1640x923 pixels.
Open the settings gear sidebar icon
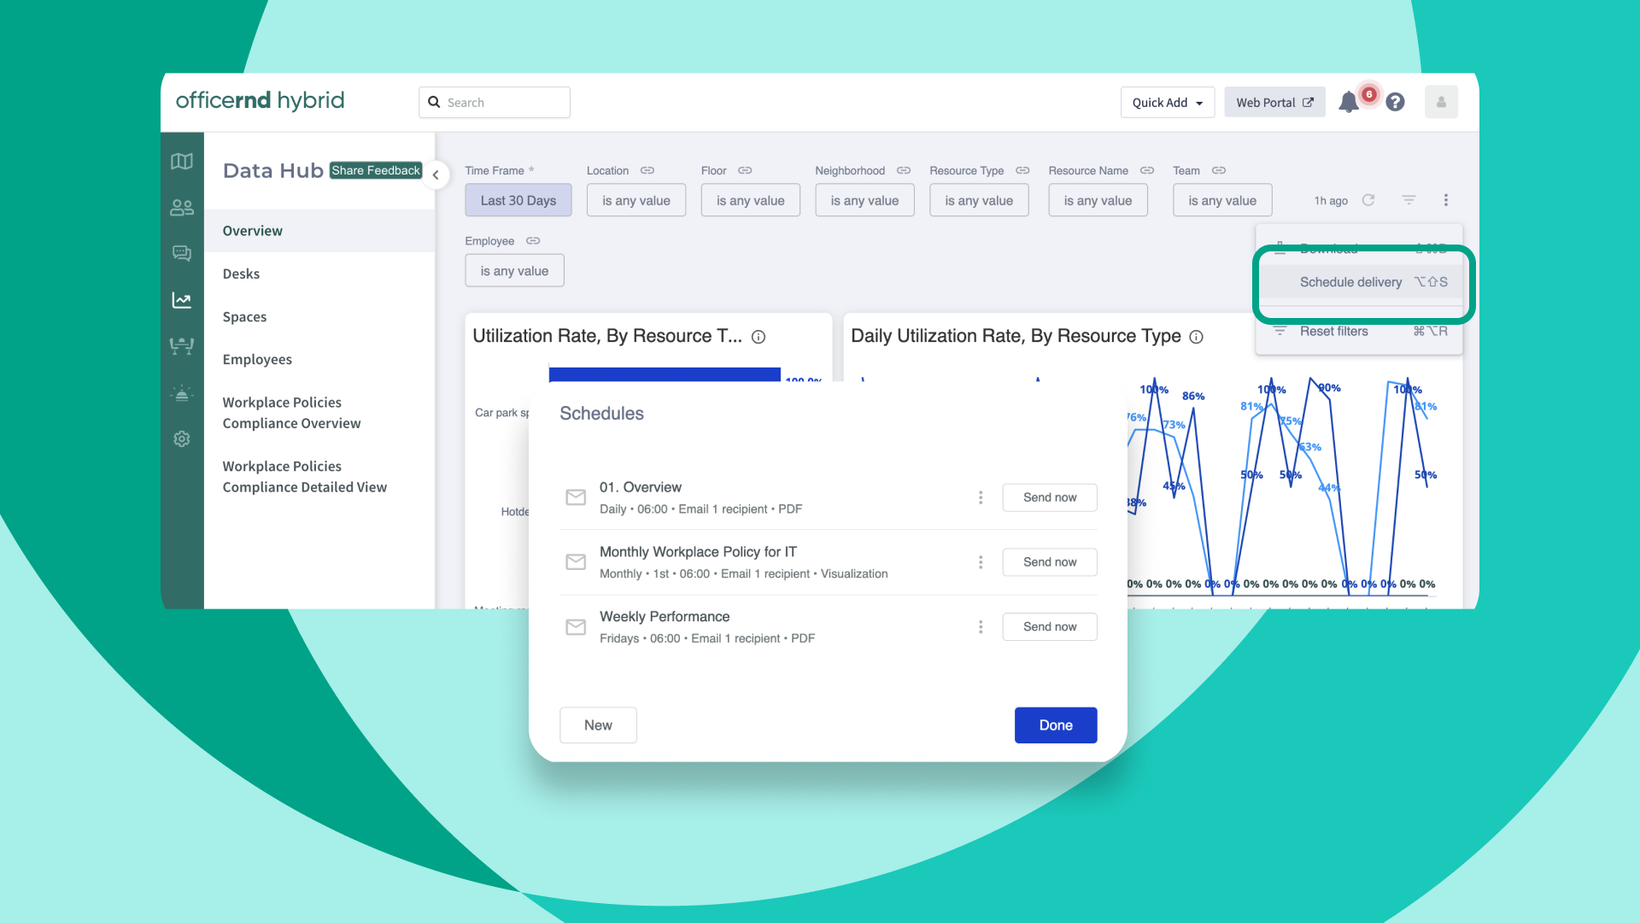(182, 439)
